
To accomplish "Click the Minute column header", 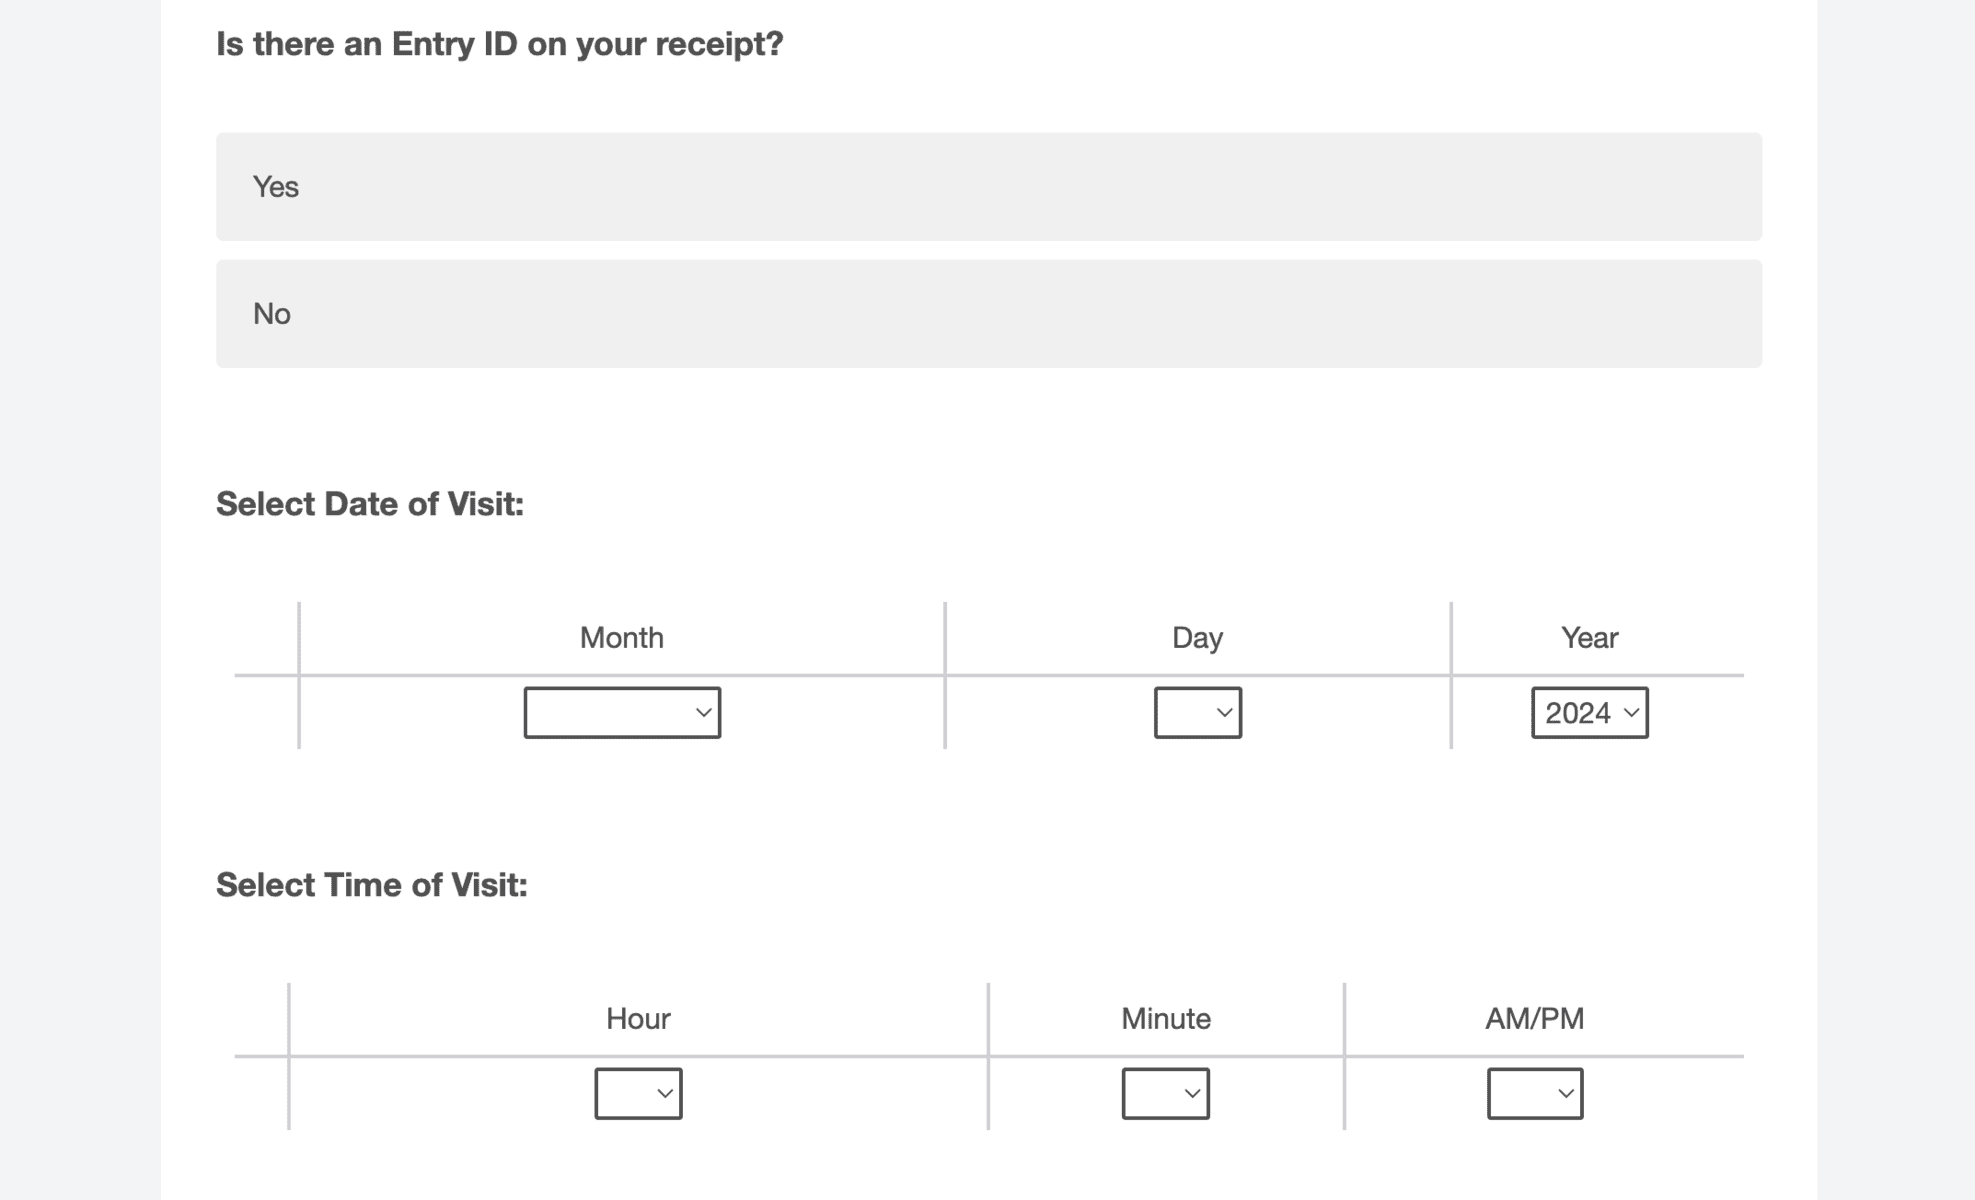I will tap(1165, 1019).
